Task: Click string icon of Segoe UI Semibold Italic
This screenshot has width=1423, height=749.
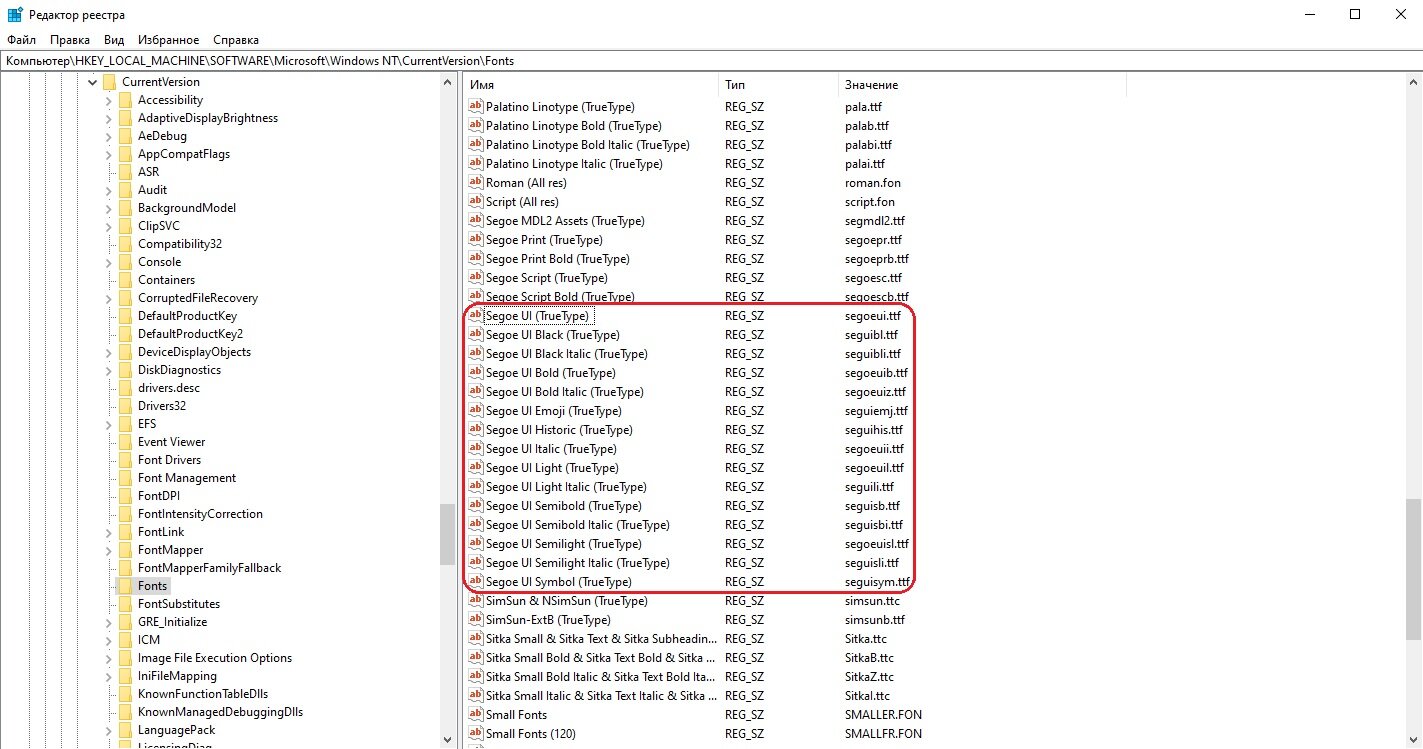Action: click(x=476, y=525)
